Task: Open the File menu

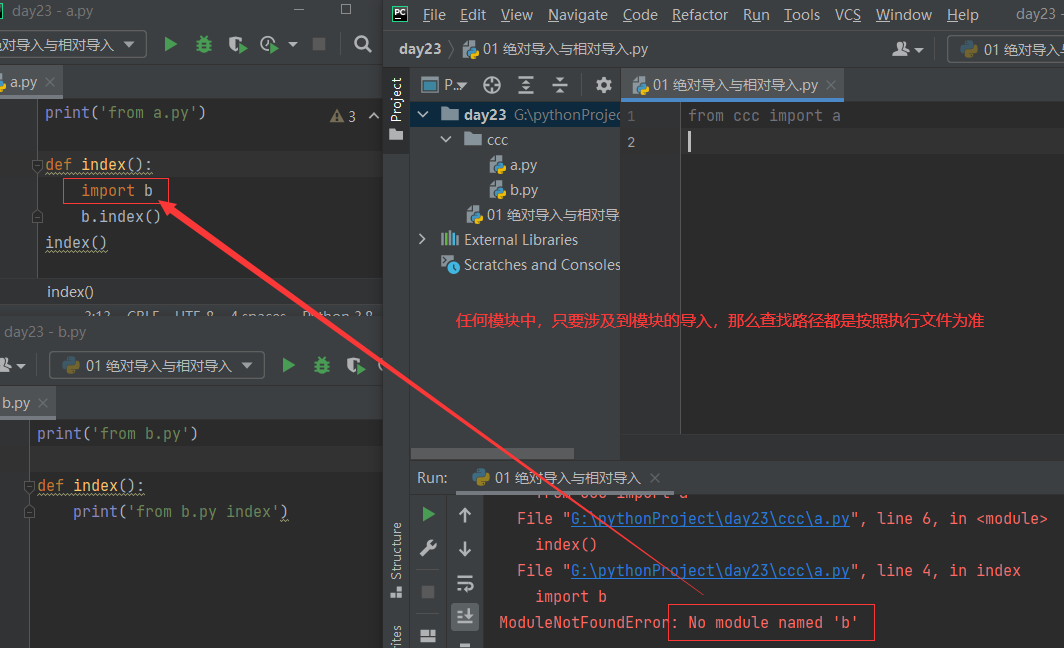Action: tap(434, 15)
